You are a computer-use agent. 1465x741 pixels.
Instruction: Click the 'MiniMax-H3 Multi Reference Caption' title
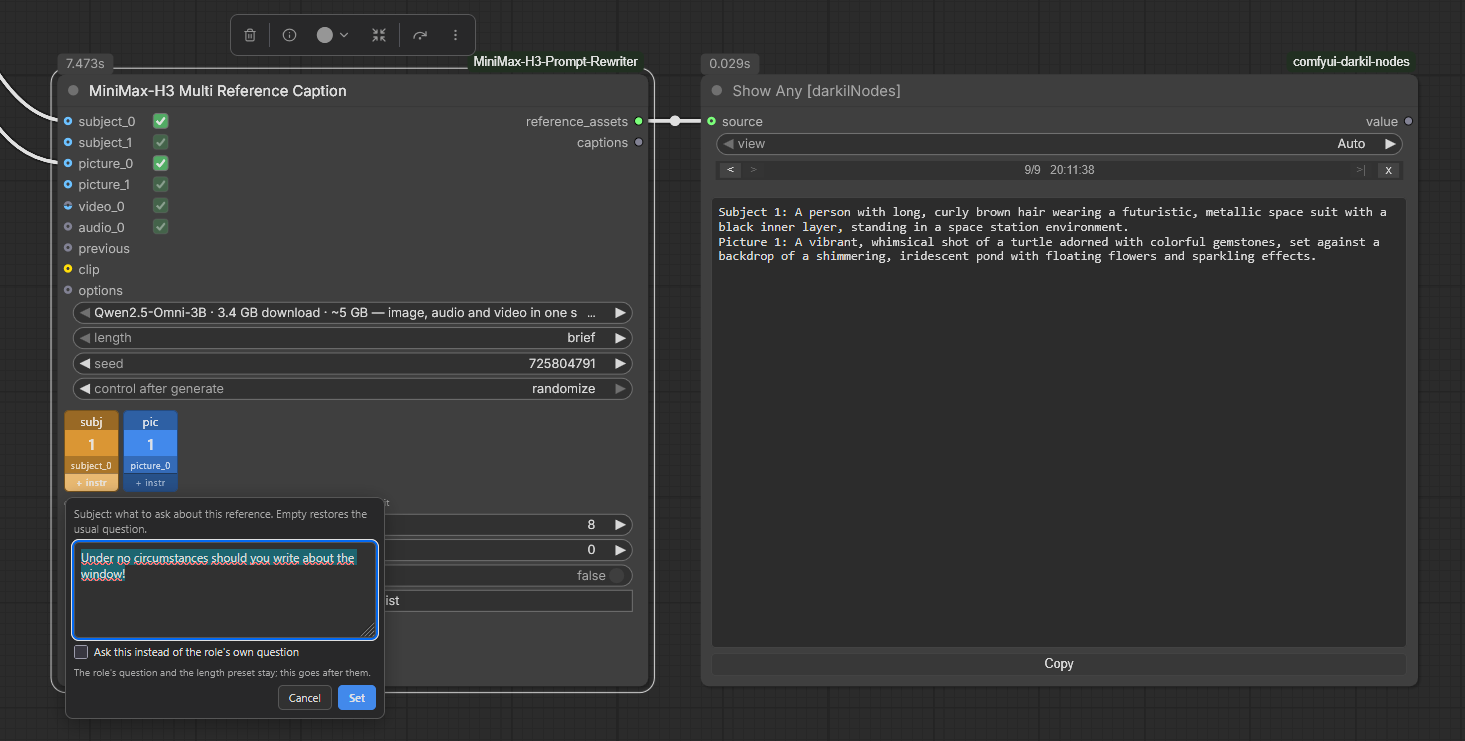point(218,90)
